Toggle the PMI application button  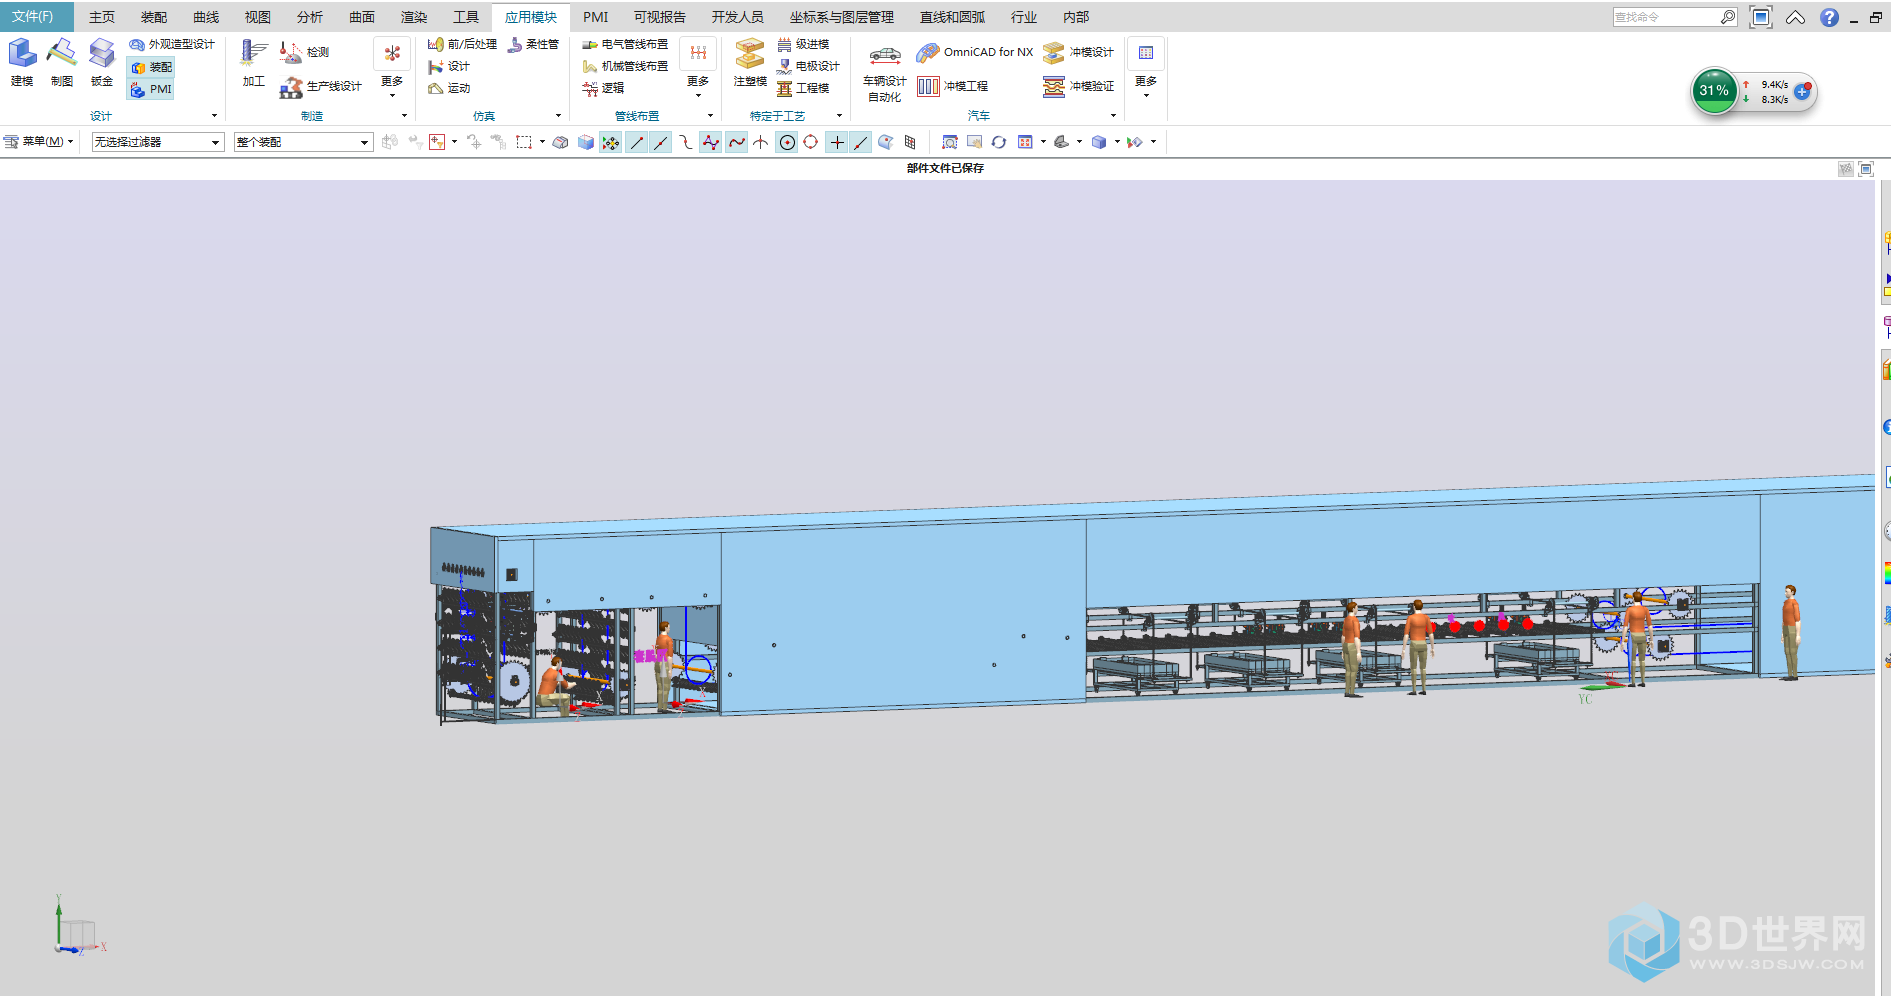[x=151, y=89]
